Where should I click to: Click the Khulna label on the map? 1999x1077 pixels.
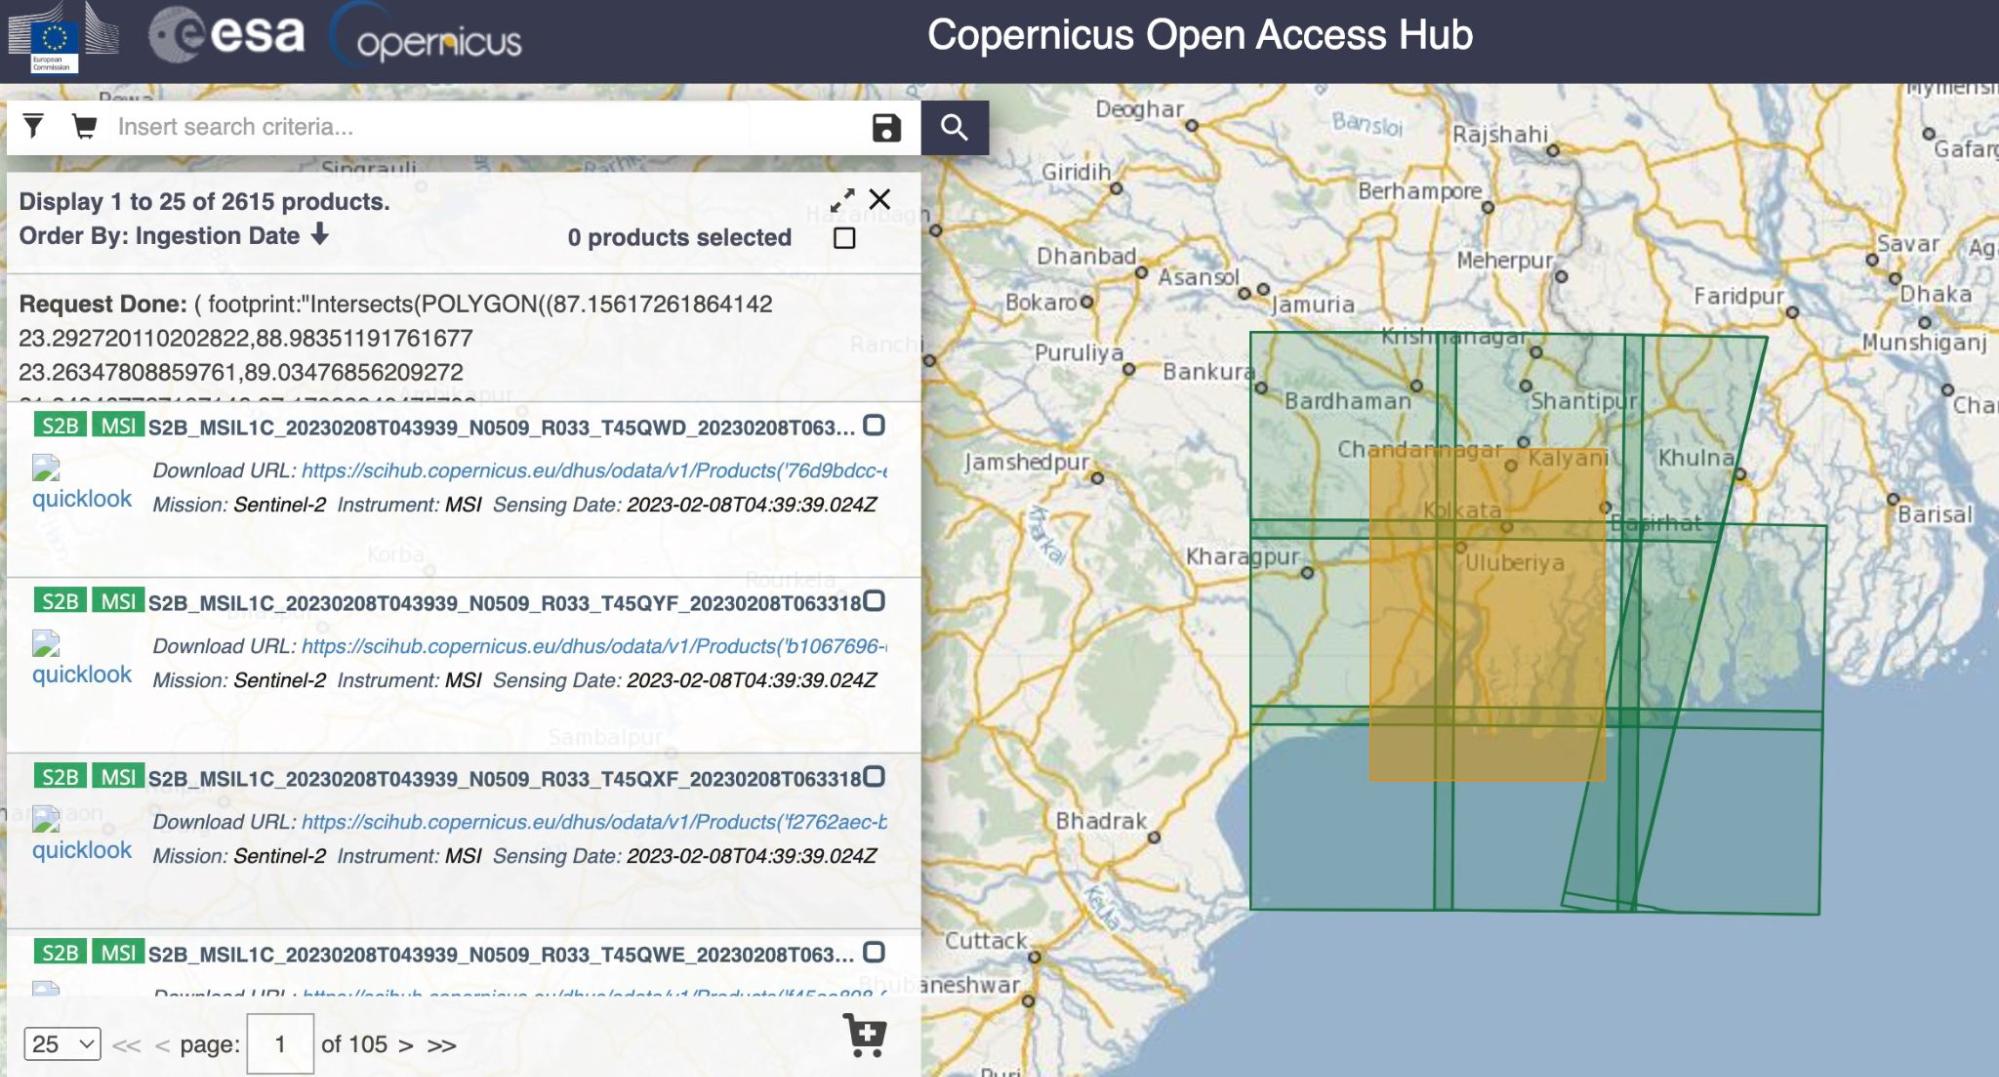(1696, 458)
